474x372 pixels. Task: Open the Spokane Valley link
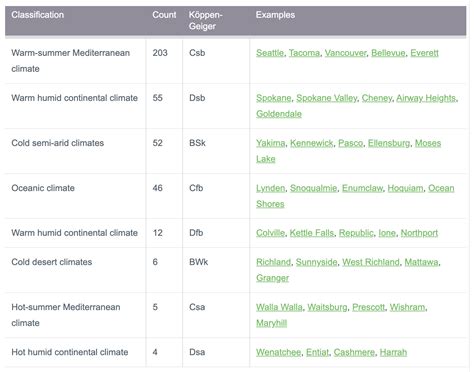pos(327,98)
